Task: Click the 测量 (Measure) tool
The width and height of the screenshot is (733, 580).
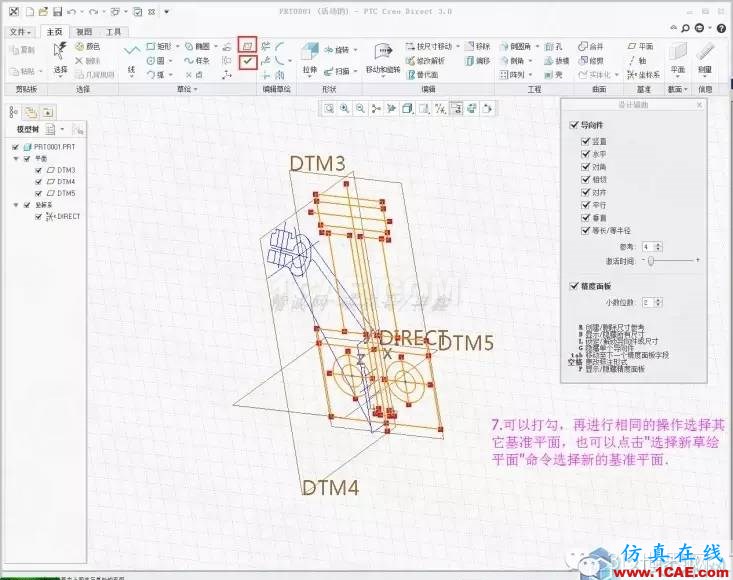Action: click(x=705, y=58)
